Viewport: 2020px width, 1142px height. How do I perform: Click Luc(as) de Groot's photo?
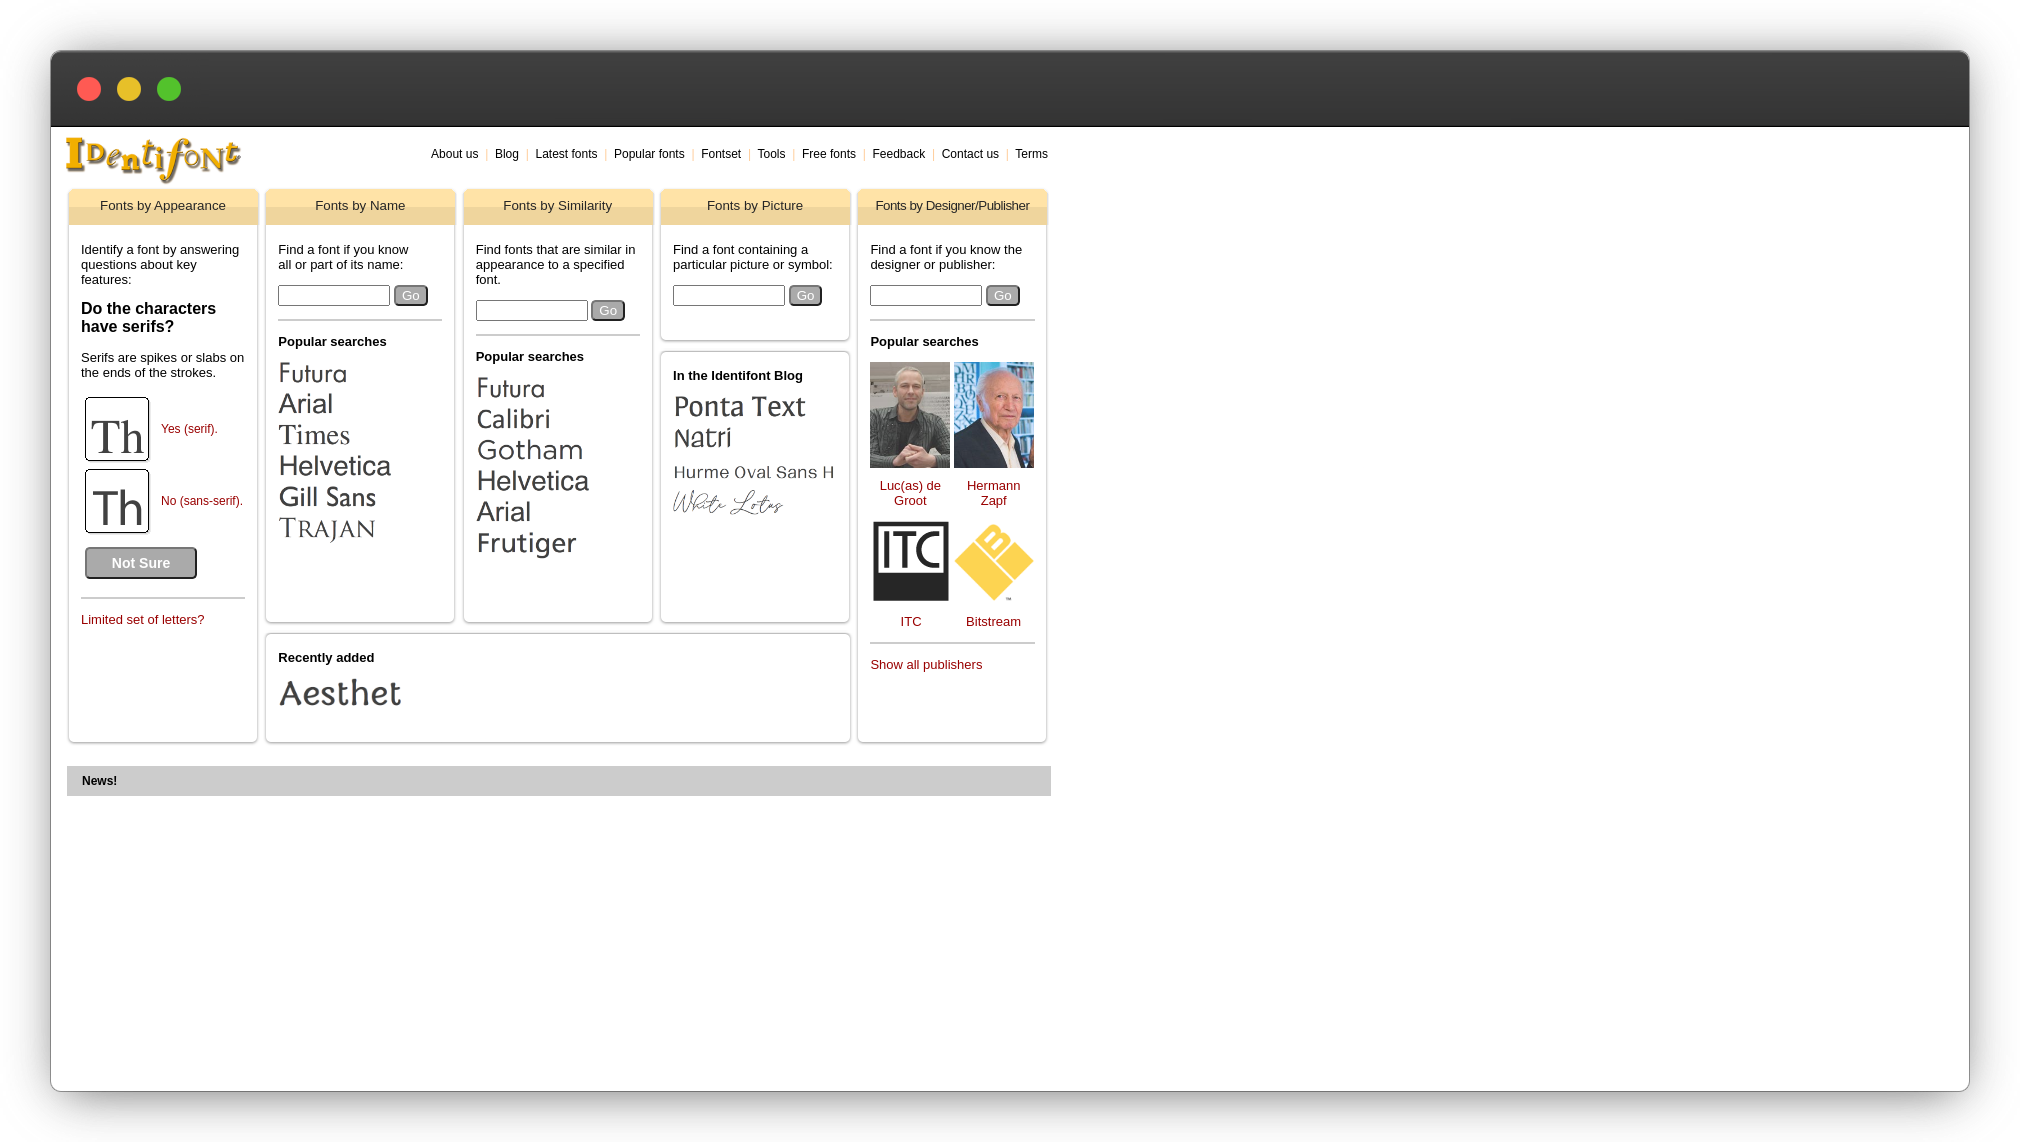click(909, 415)
